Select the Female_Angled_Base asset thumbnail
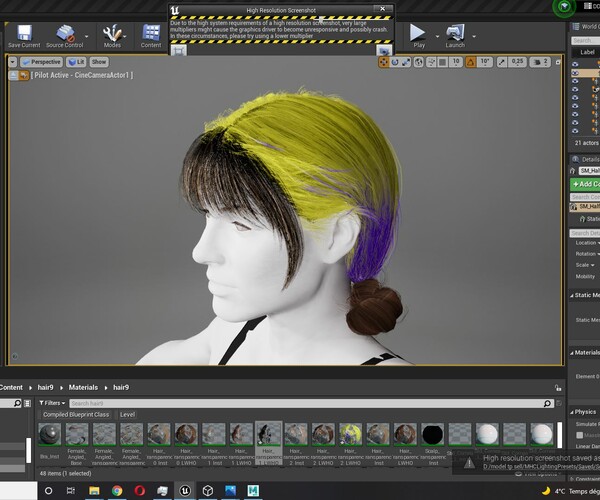The height and width of the screenshot is (500, 600). [x=77, y=435]
